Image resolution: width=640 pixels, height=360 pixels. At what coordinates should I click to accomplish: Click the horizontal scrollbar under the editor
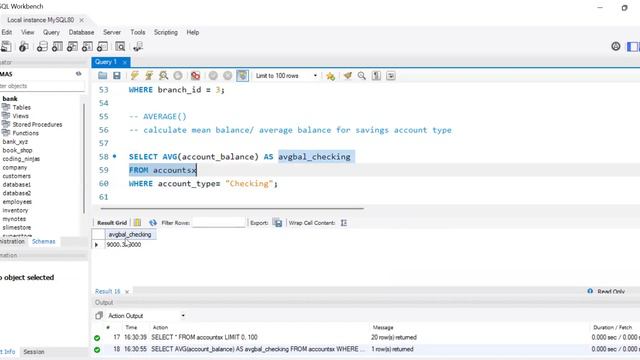point(232,209)
